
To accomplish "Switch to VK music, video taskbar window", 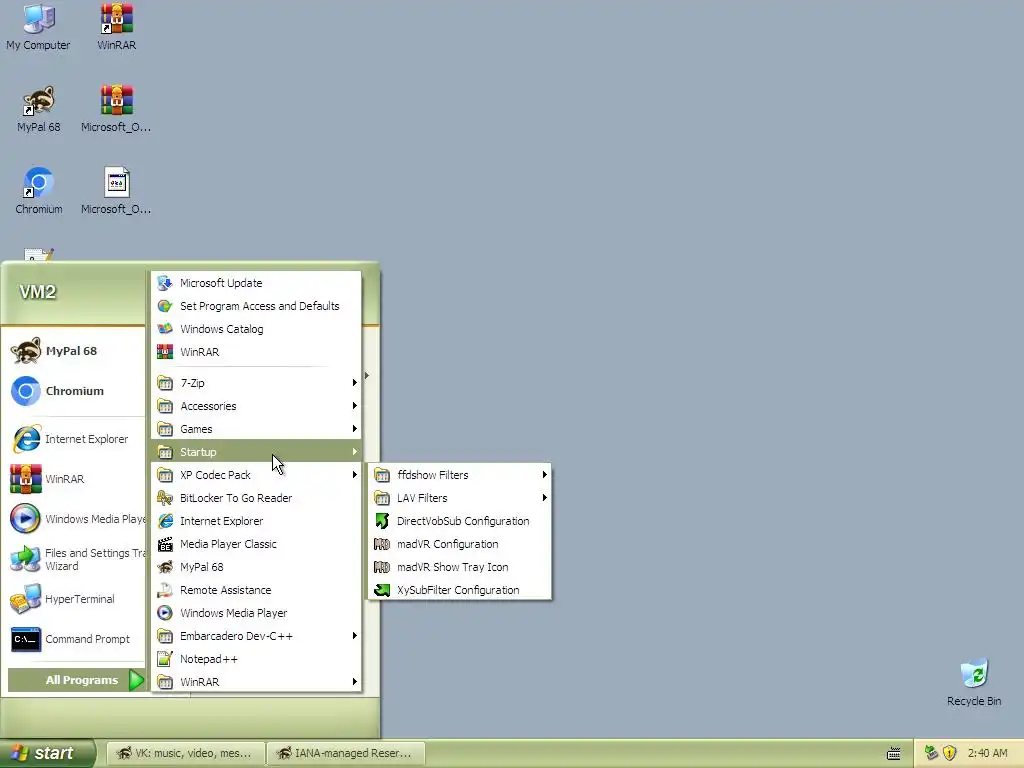I will 185,753.
